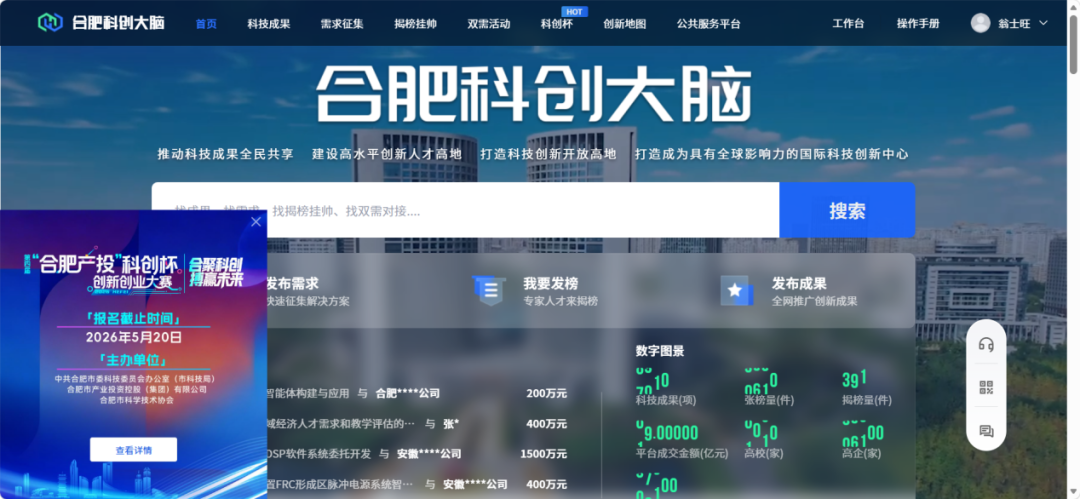The image size is (1080, 499).
Task: Go to 创新地图
Action: click(x=625, y=24)
